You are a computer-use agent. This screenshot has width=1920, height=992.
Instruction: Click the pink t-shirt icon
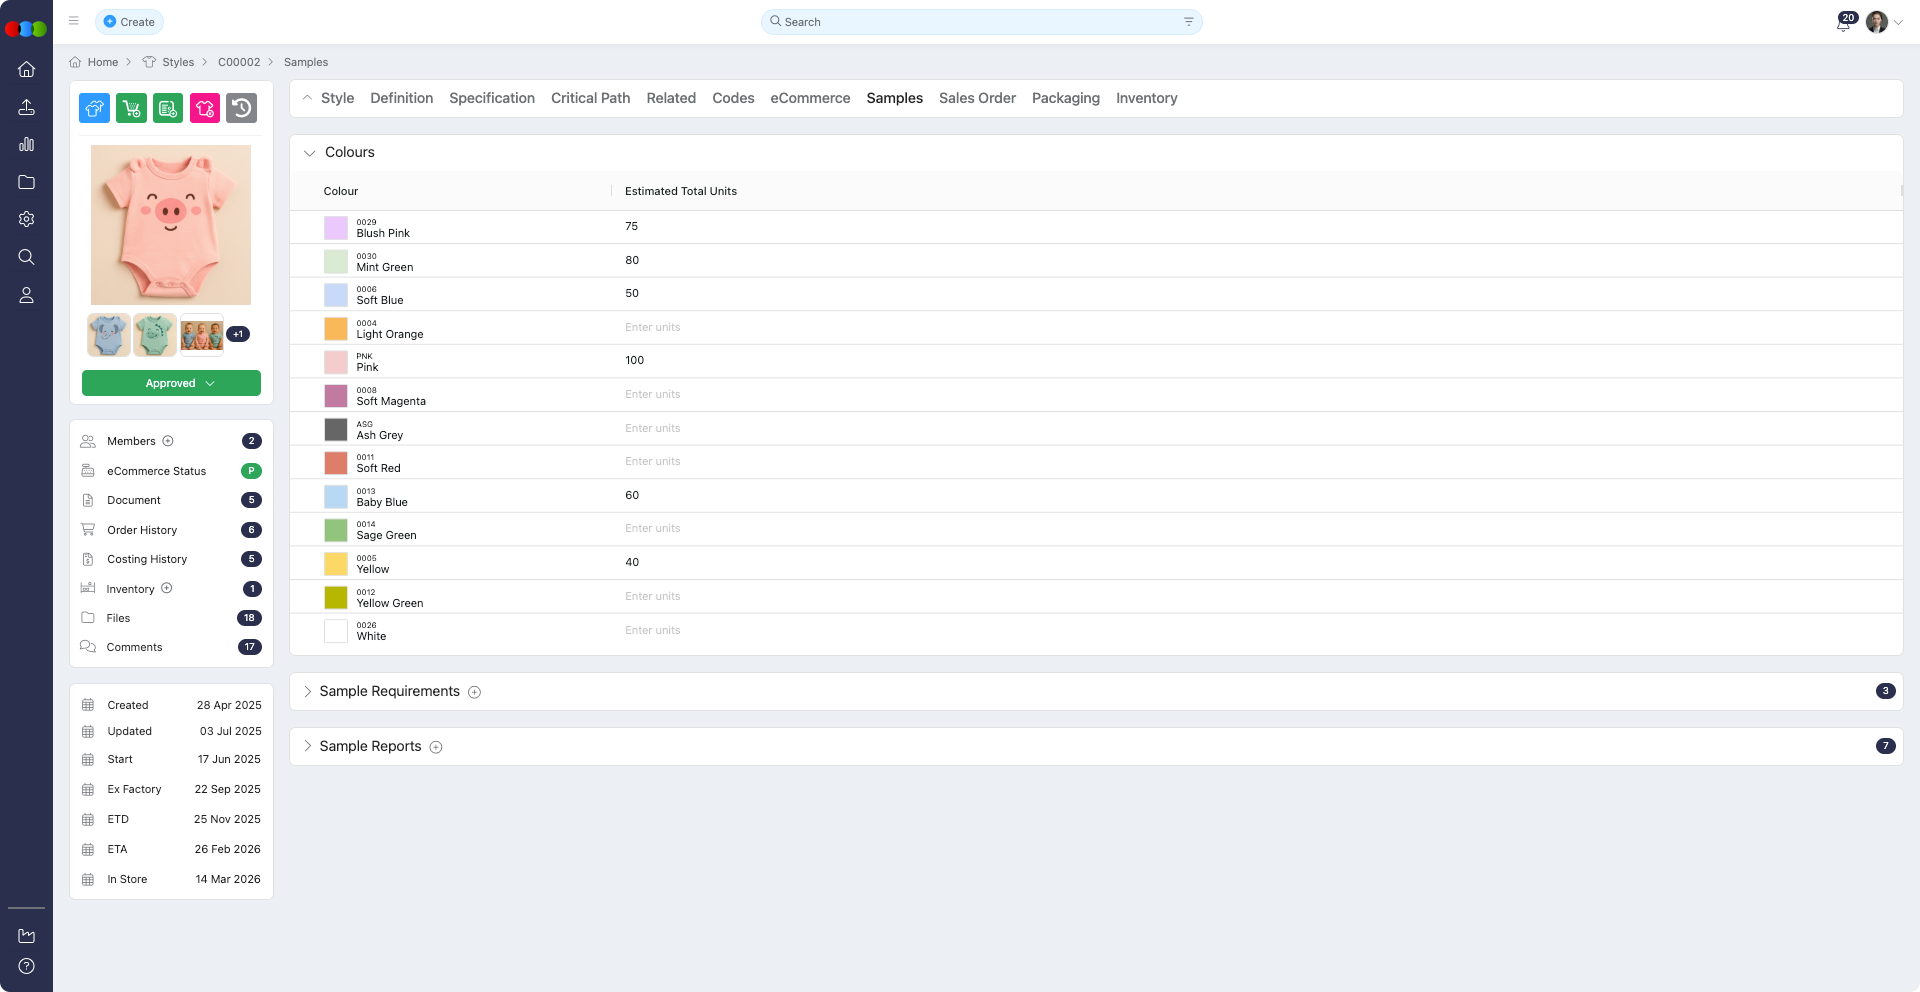[205, 108]
